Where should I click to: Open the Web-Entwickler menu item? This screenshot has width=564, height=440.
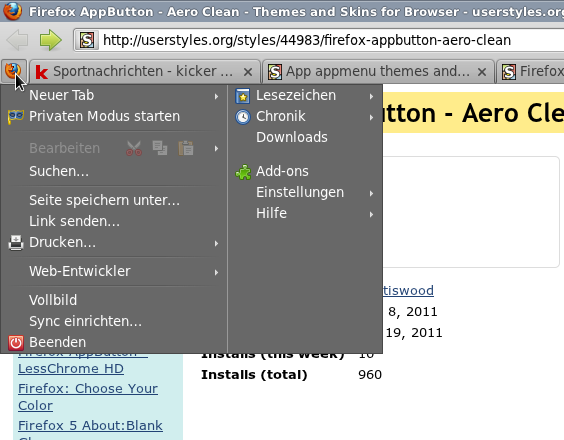tap(114, 271)
